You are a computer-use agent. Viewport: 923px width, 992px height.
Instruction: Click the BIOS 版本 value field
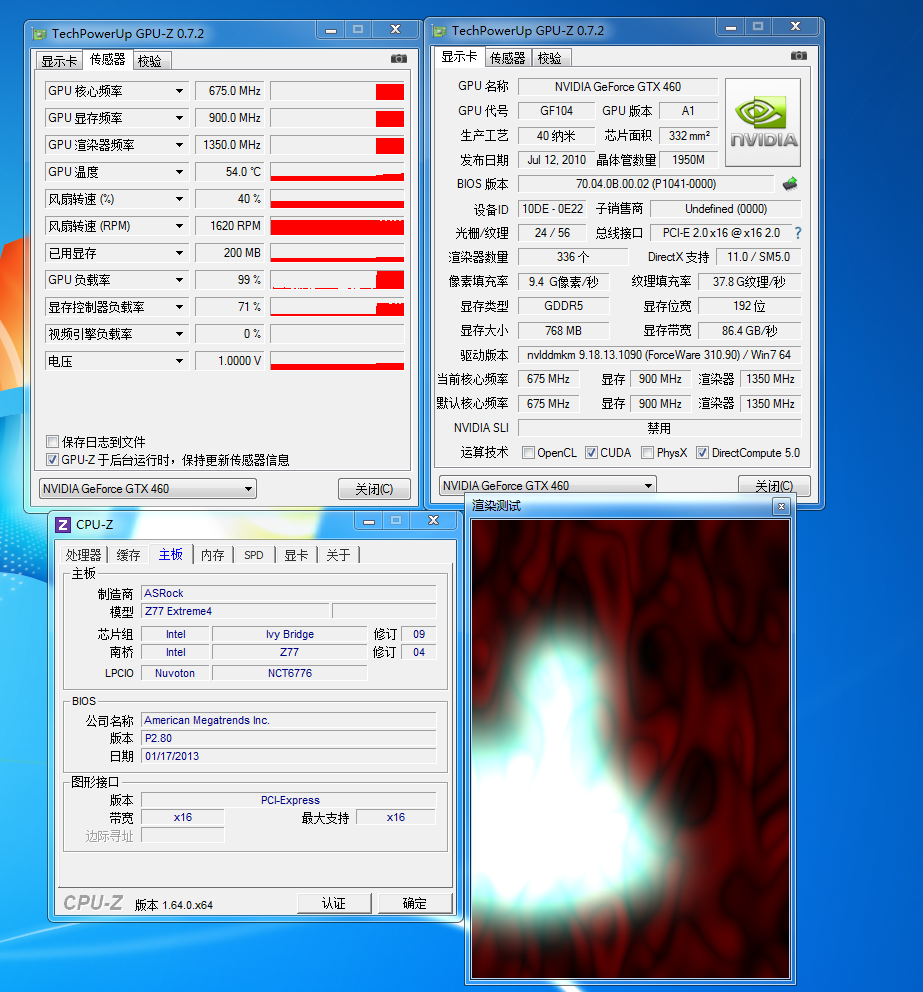(x=645, y=184)
